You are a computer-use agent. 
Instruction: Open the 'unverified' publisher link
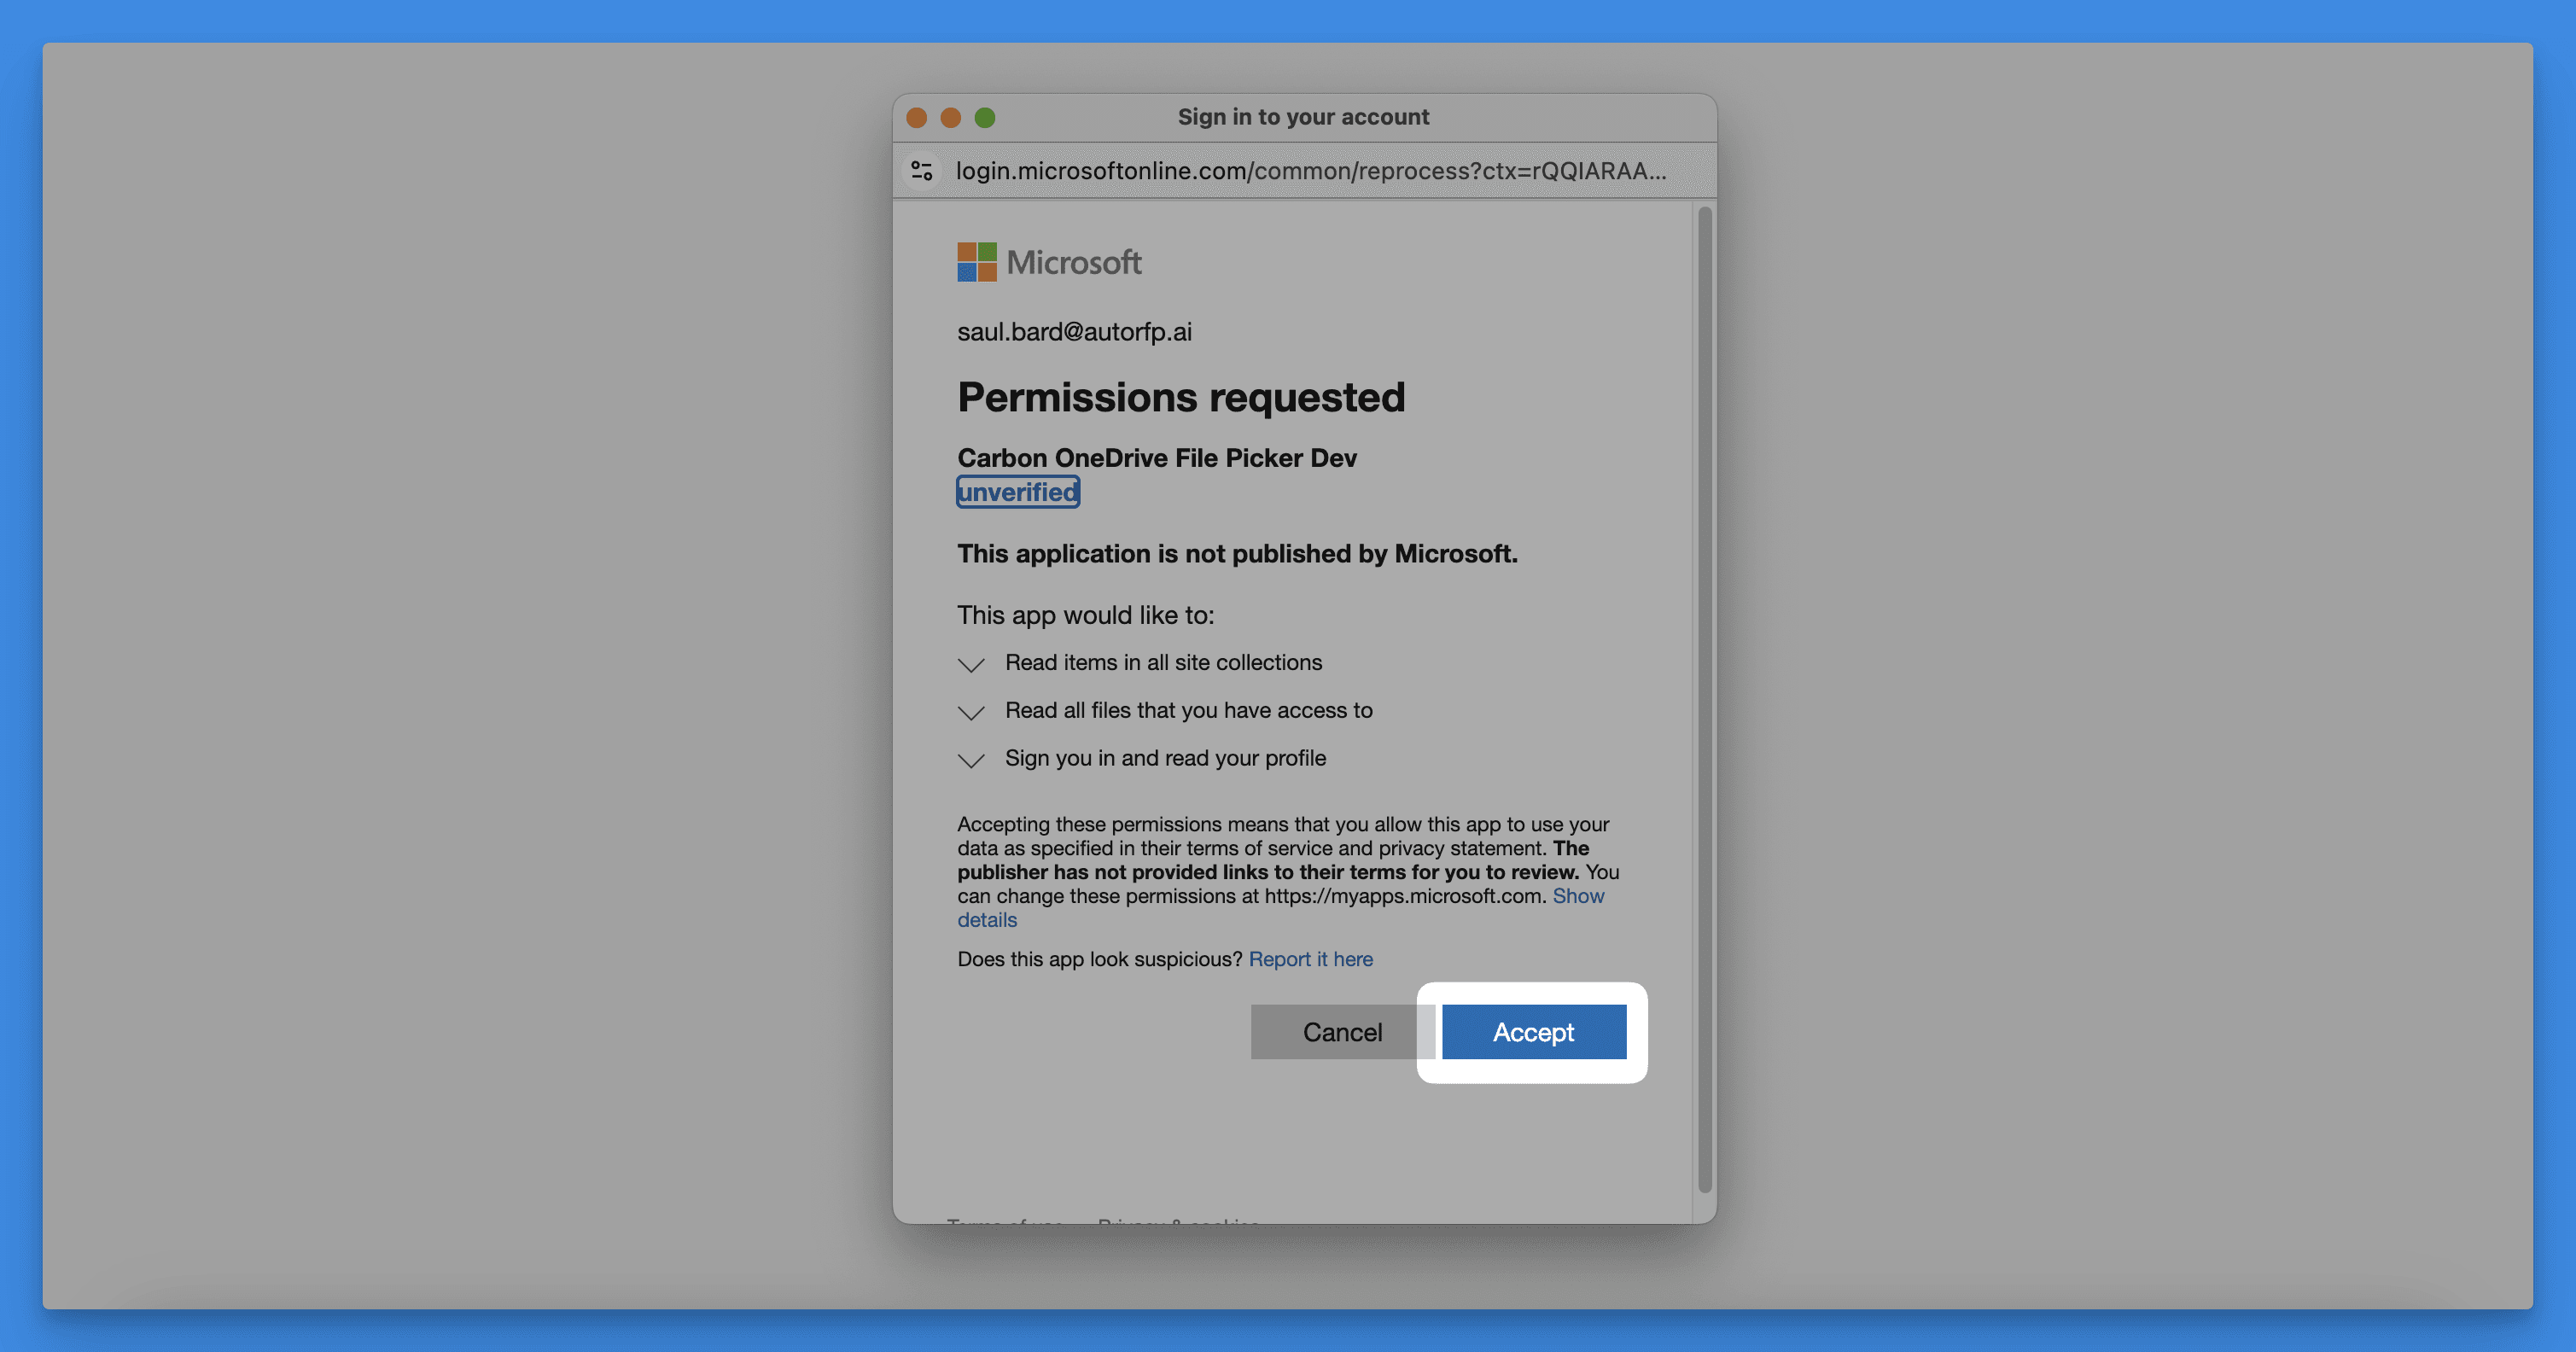[1017, 492]
